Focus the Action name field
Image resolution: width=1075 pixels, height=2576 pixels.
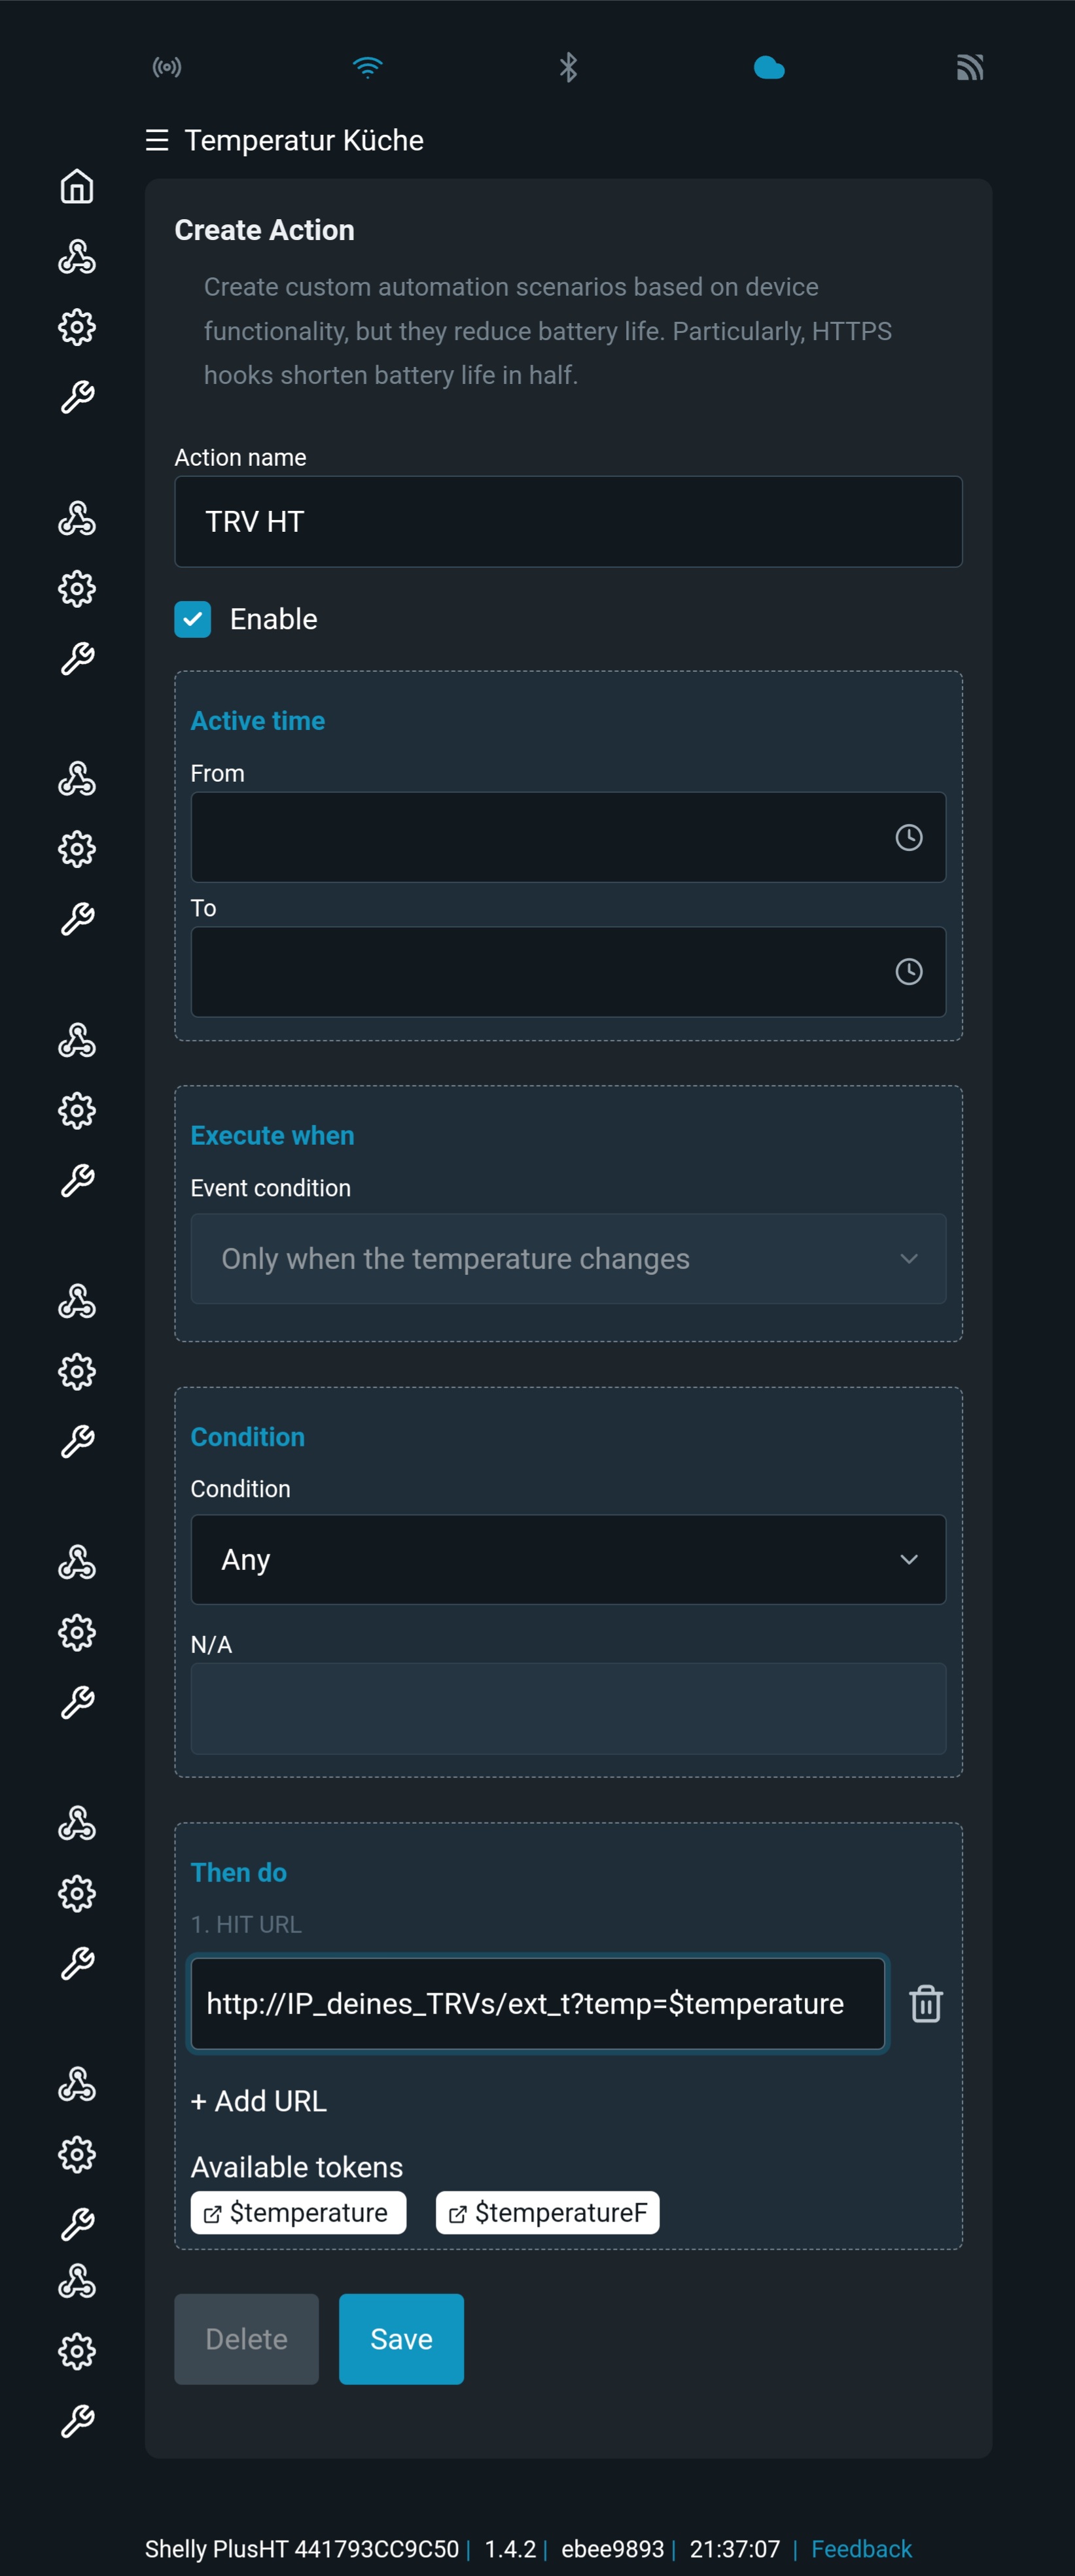568,521
